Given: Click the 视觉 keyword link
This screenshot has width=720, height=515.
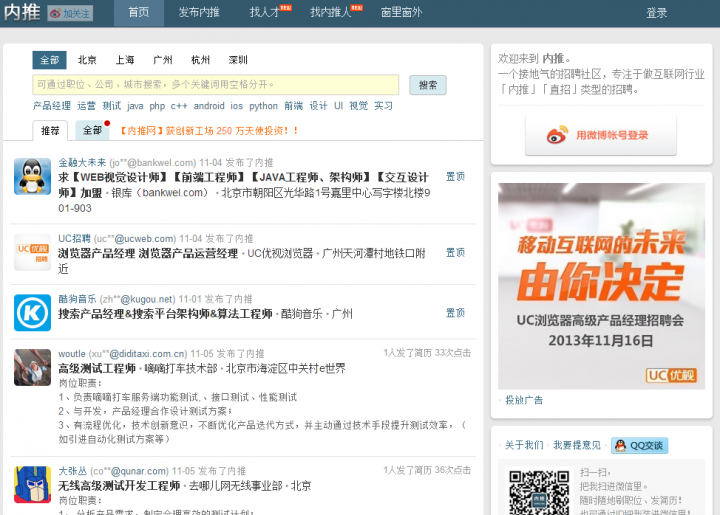Looking at the screenshot, I should pos(359,106).
